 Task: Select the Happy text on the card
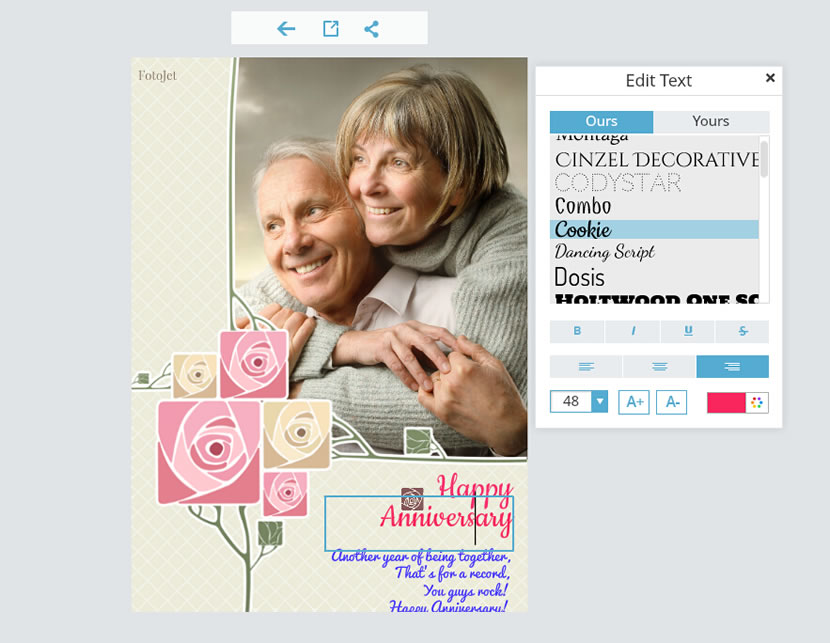coord(475,486)
